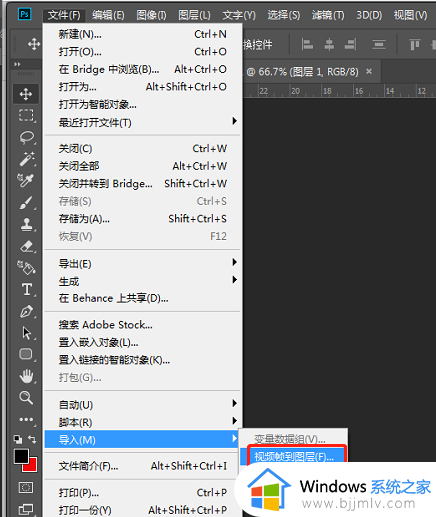Select the Eyedropper tool
The height and width of the screenshot is (517, 436).
[x=26, y=180]
